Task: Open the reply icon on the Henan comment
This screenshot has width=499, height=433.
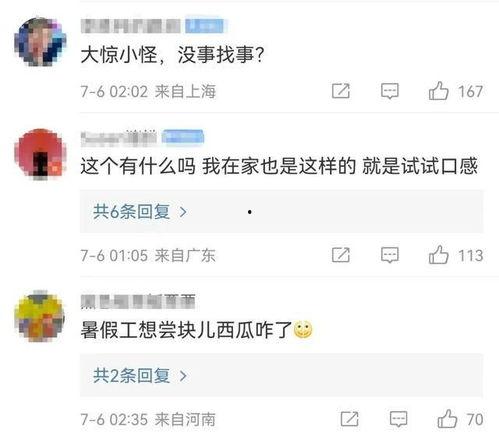Action: 399,419
